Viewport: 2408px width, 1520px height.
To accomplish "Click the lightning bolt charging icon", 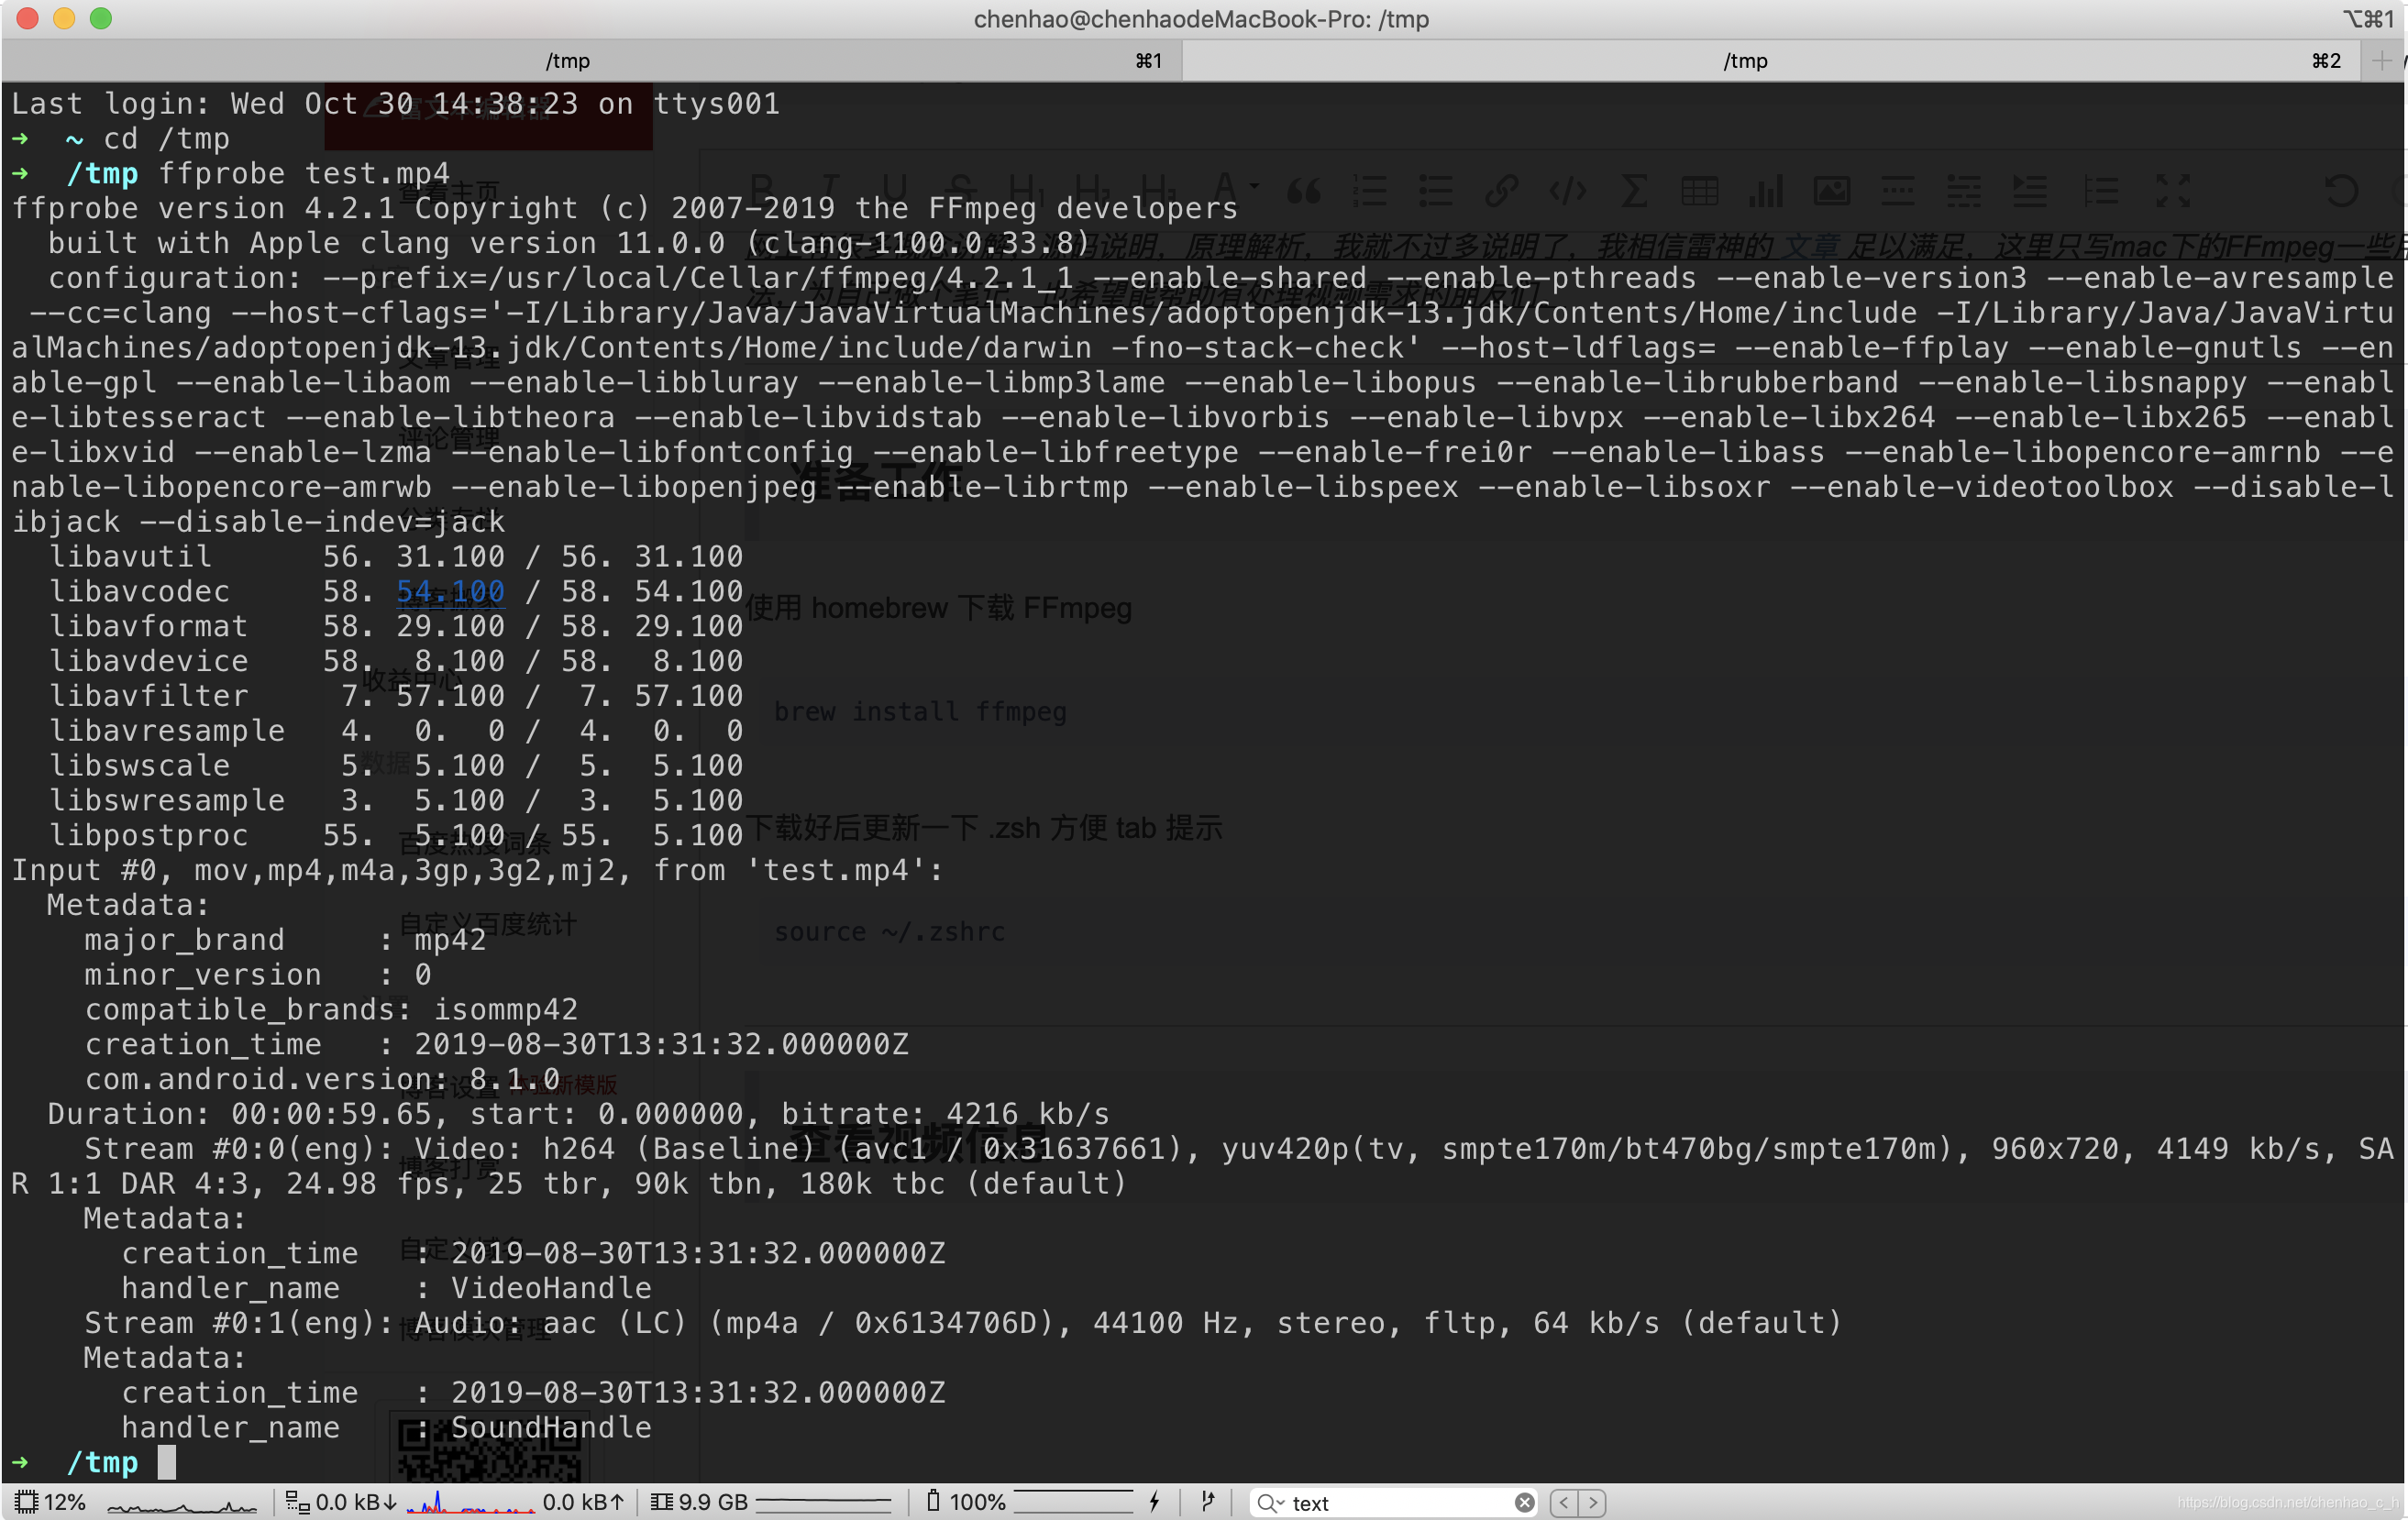I will (1155, 1501).
